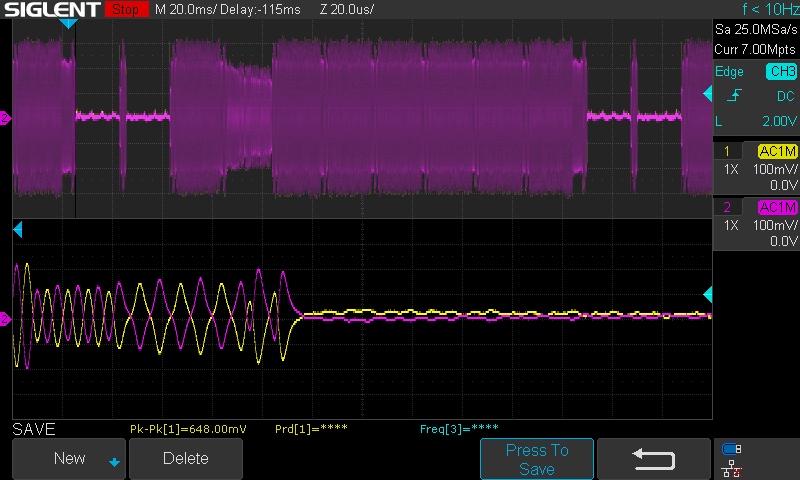Open the New dropdown in save menu
800x480 pixels.
click(x=69, y=459)
